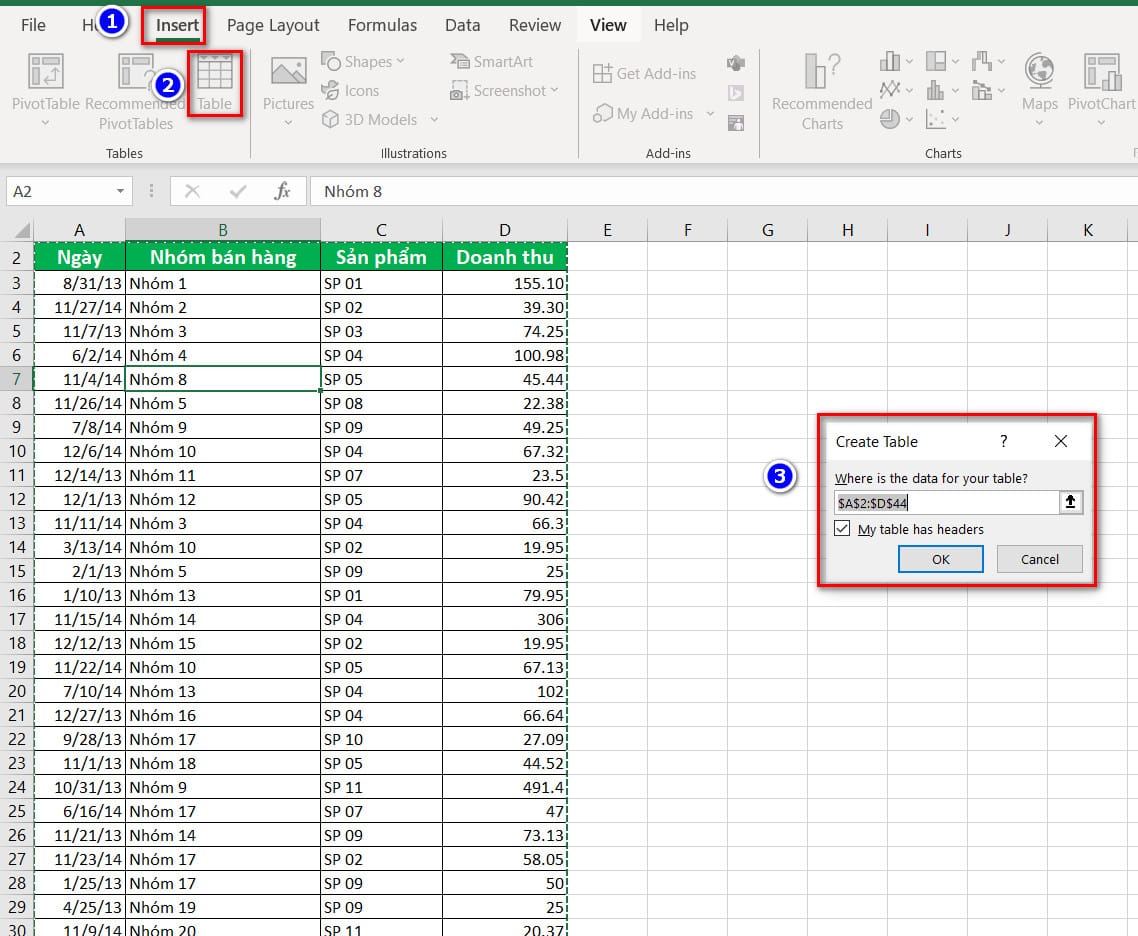Expand the Name Box dropdown arrow
The height and width of the screenshot is (936, 1138).
click(120, 191)
